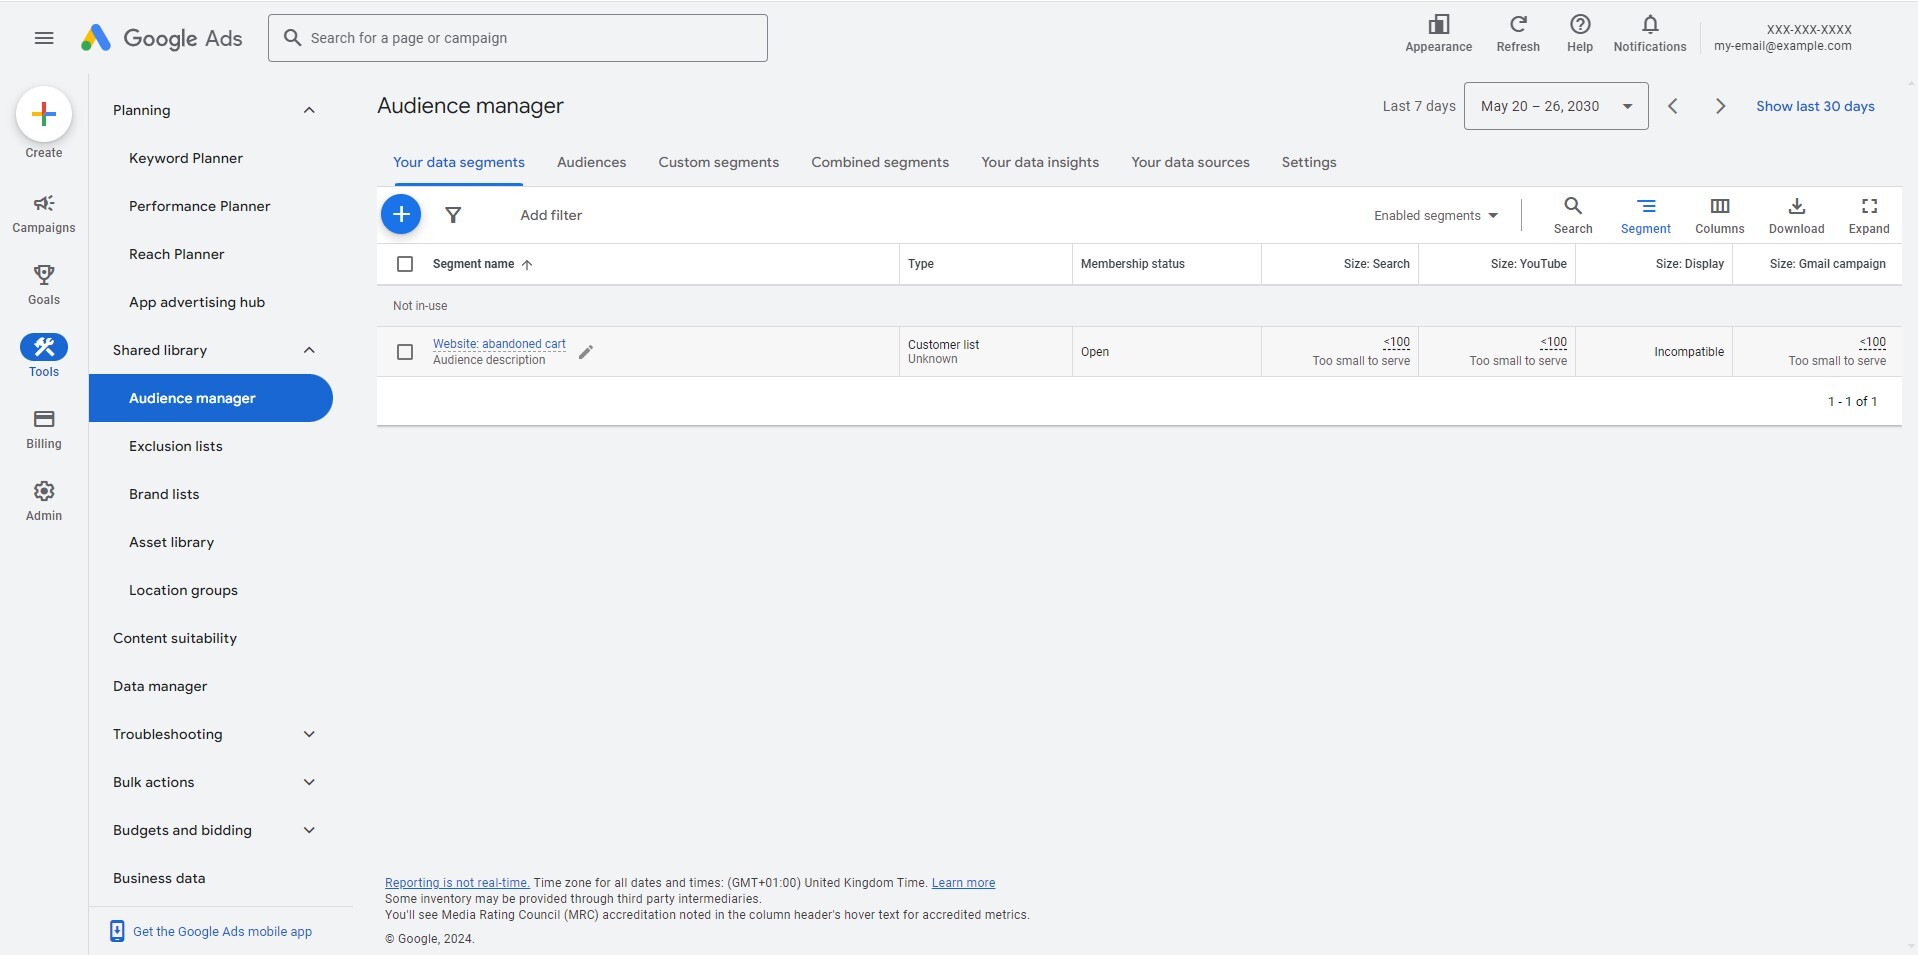The width and height of the screenshot is (1918, 955).
Task: Open the Enabled segments dropdown
Action: pos(1434,215)
